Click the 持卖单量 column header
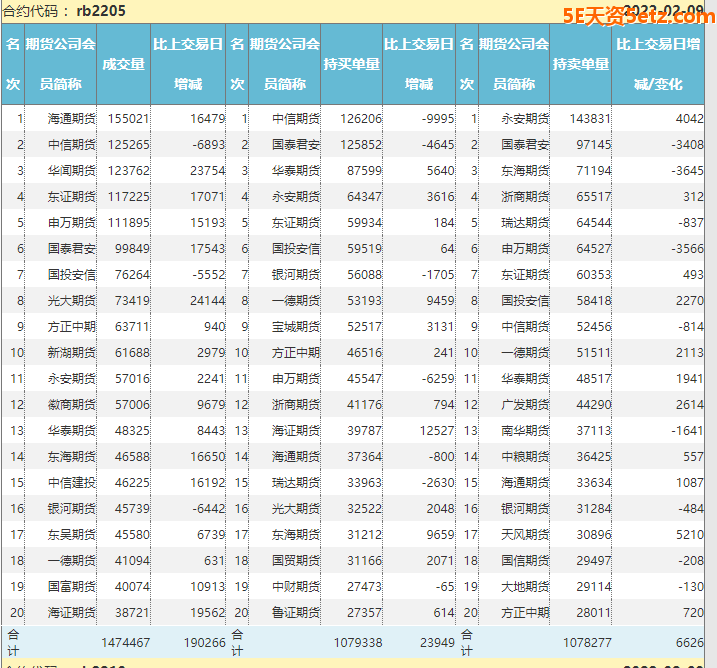The width and height of the screenshot is (717, 668). pyautogui.click(x=580, y=64)
